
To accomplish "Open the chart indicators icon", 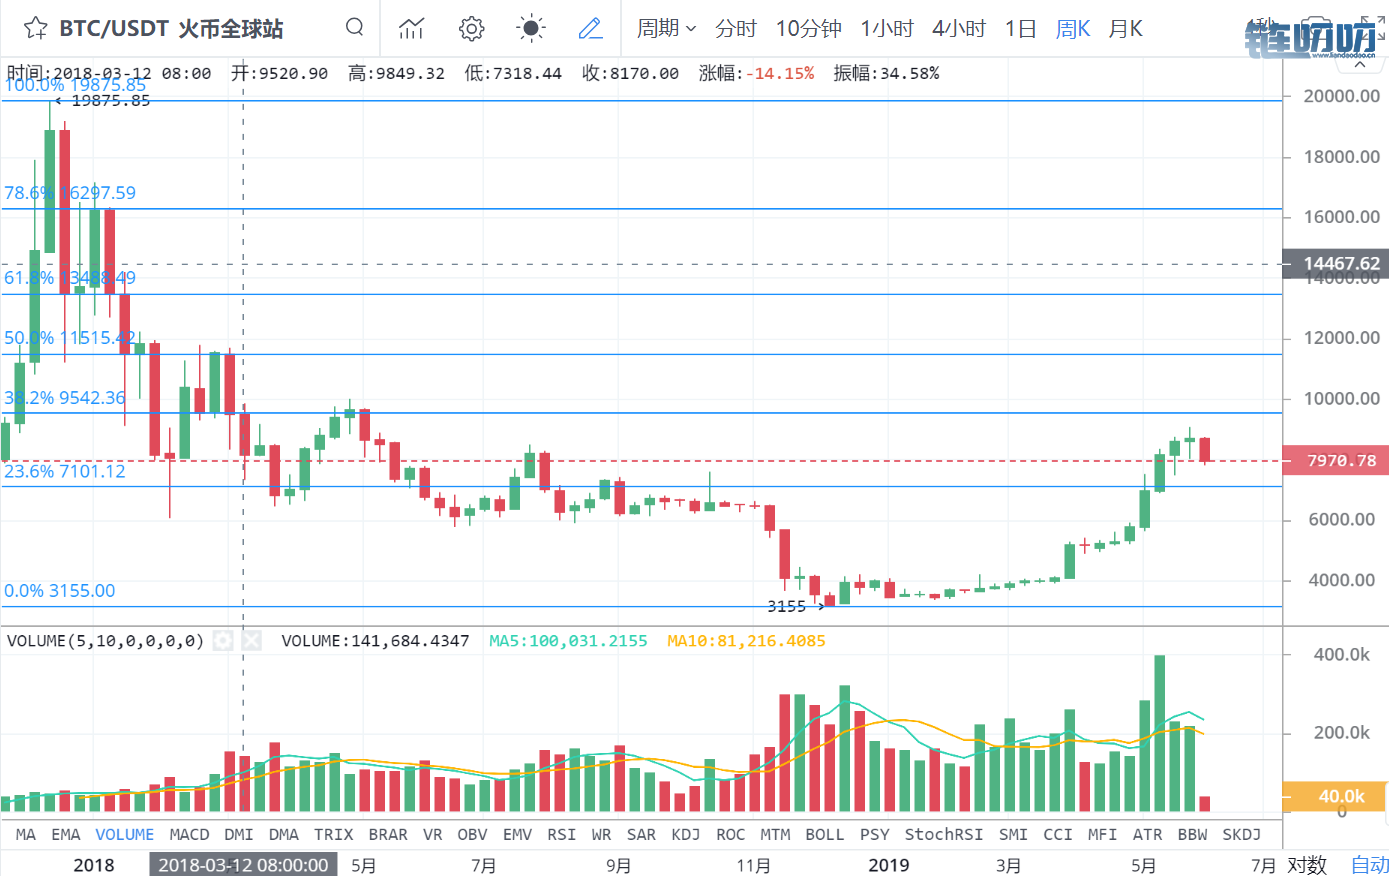I will coord(411,28).
